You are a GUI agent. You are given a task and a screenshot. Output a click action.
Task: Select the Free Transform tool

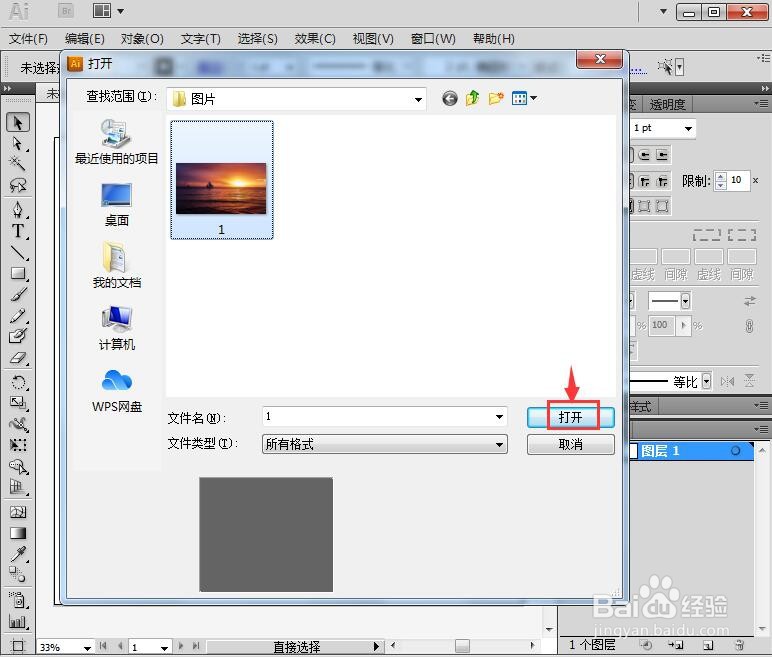pyautogui.click(x=18, y=445)
